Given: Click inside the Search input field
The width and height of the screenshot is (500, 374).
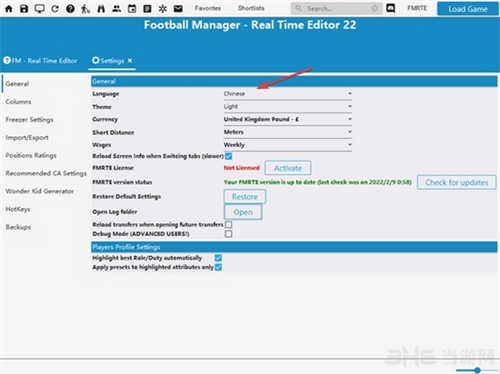Looking at the screenshot, I should pos(337,8).
